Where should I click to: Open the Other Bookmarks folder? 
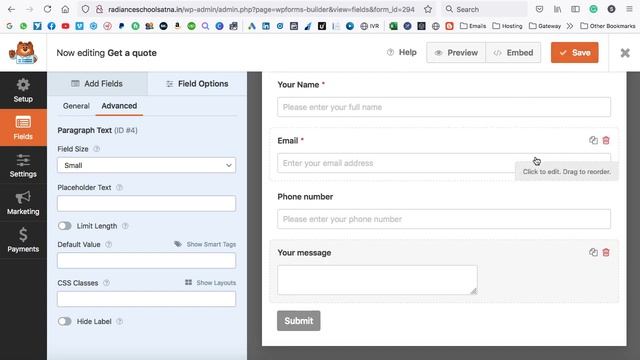coord(608,26)
